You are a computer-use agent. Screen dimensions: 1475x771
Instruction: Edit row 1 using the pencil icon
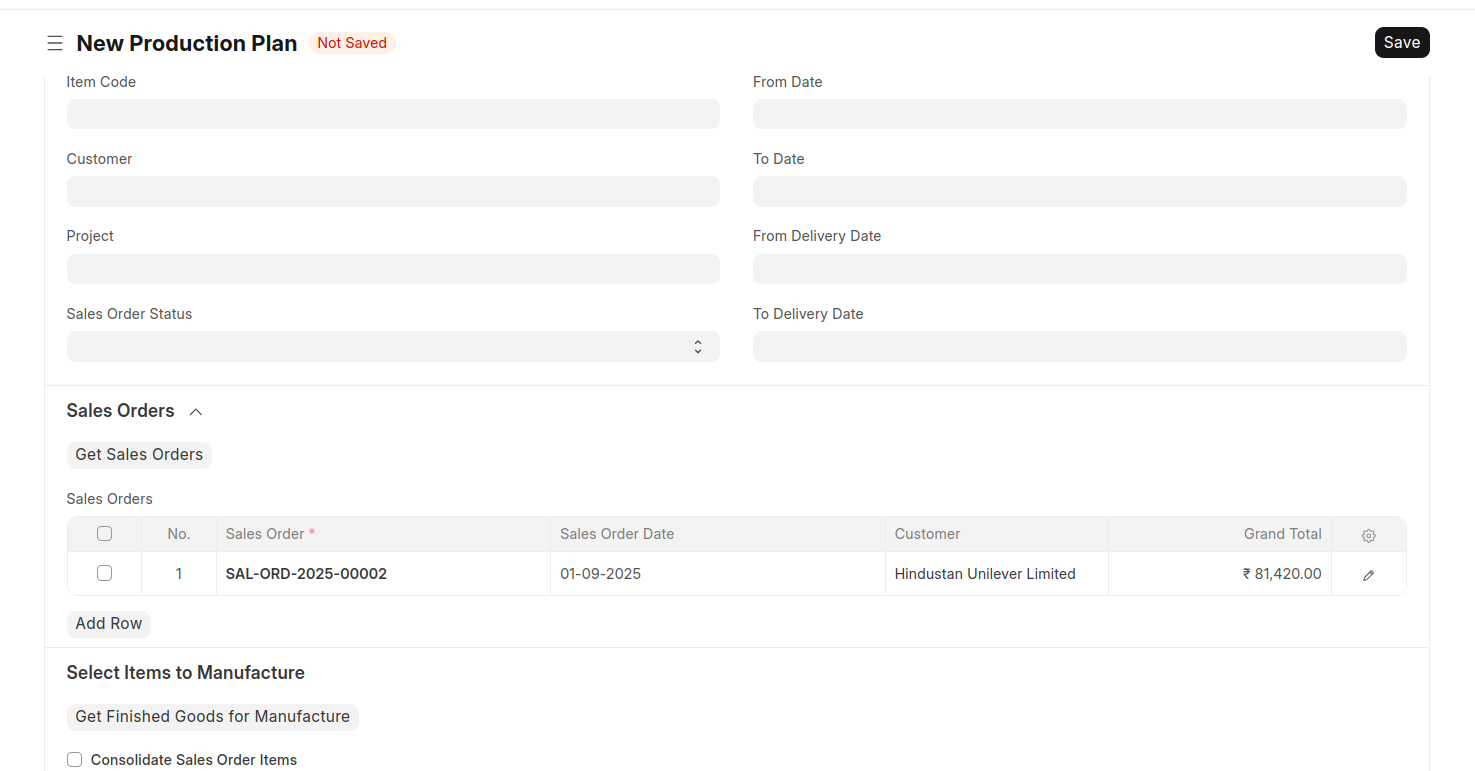(x=1368, y=575)
